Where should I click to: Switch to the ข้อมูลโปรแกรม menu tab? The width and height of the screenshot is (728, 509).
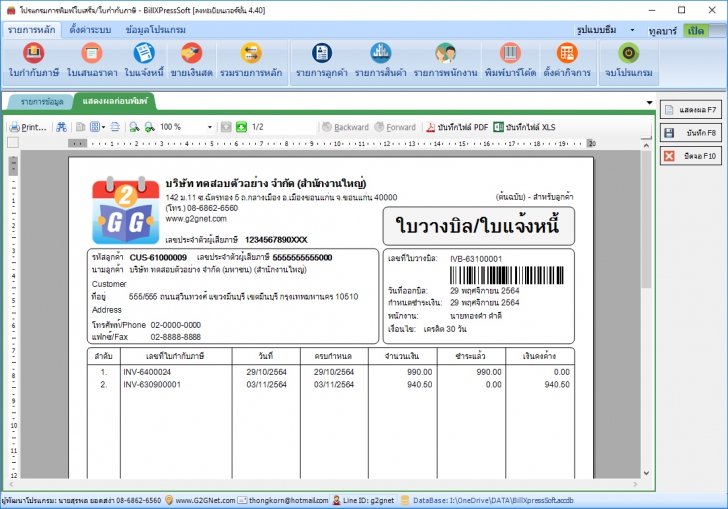tap(156, 30)
